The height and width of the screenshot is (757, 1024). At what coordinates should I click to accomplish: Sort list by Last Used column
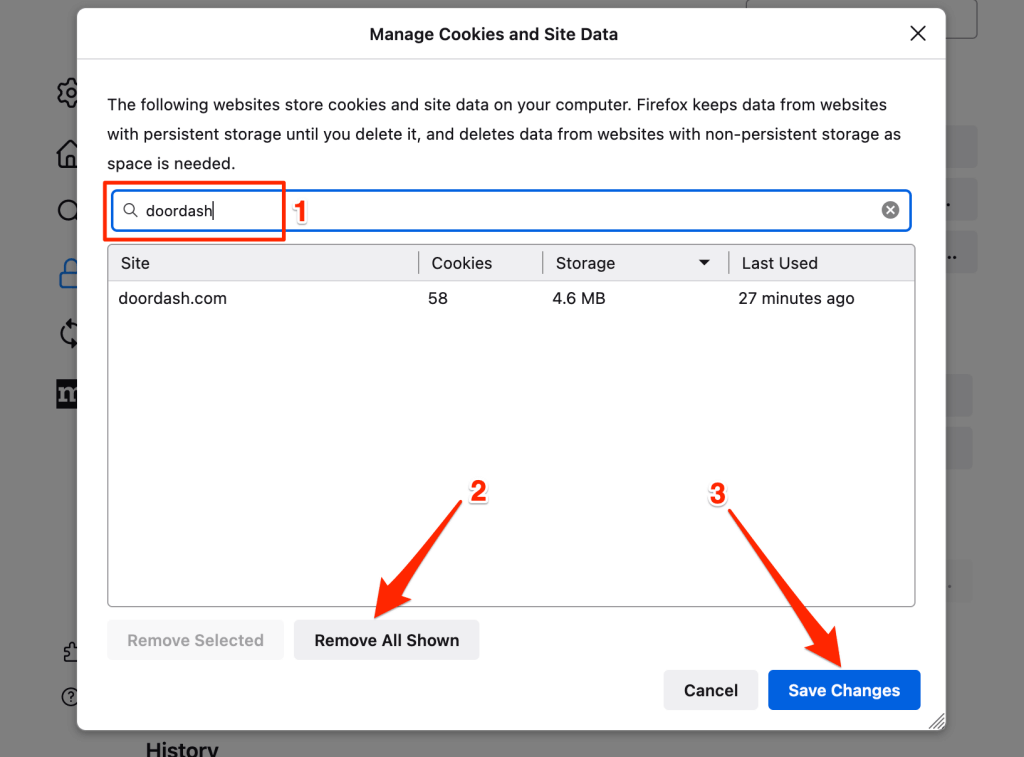(820, 263)
